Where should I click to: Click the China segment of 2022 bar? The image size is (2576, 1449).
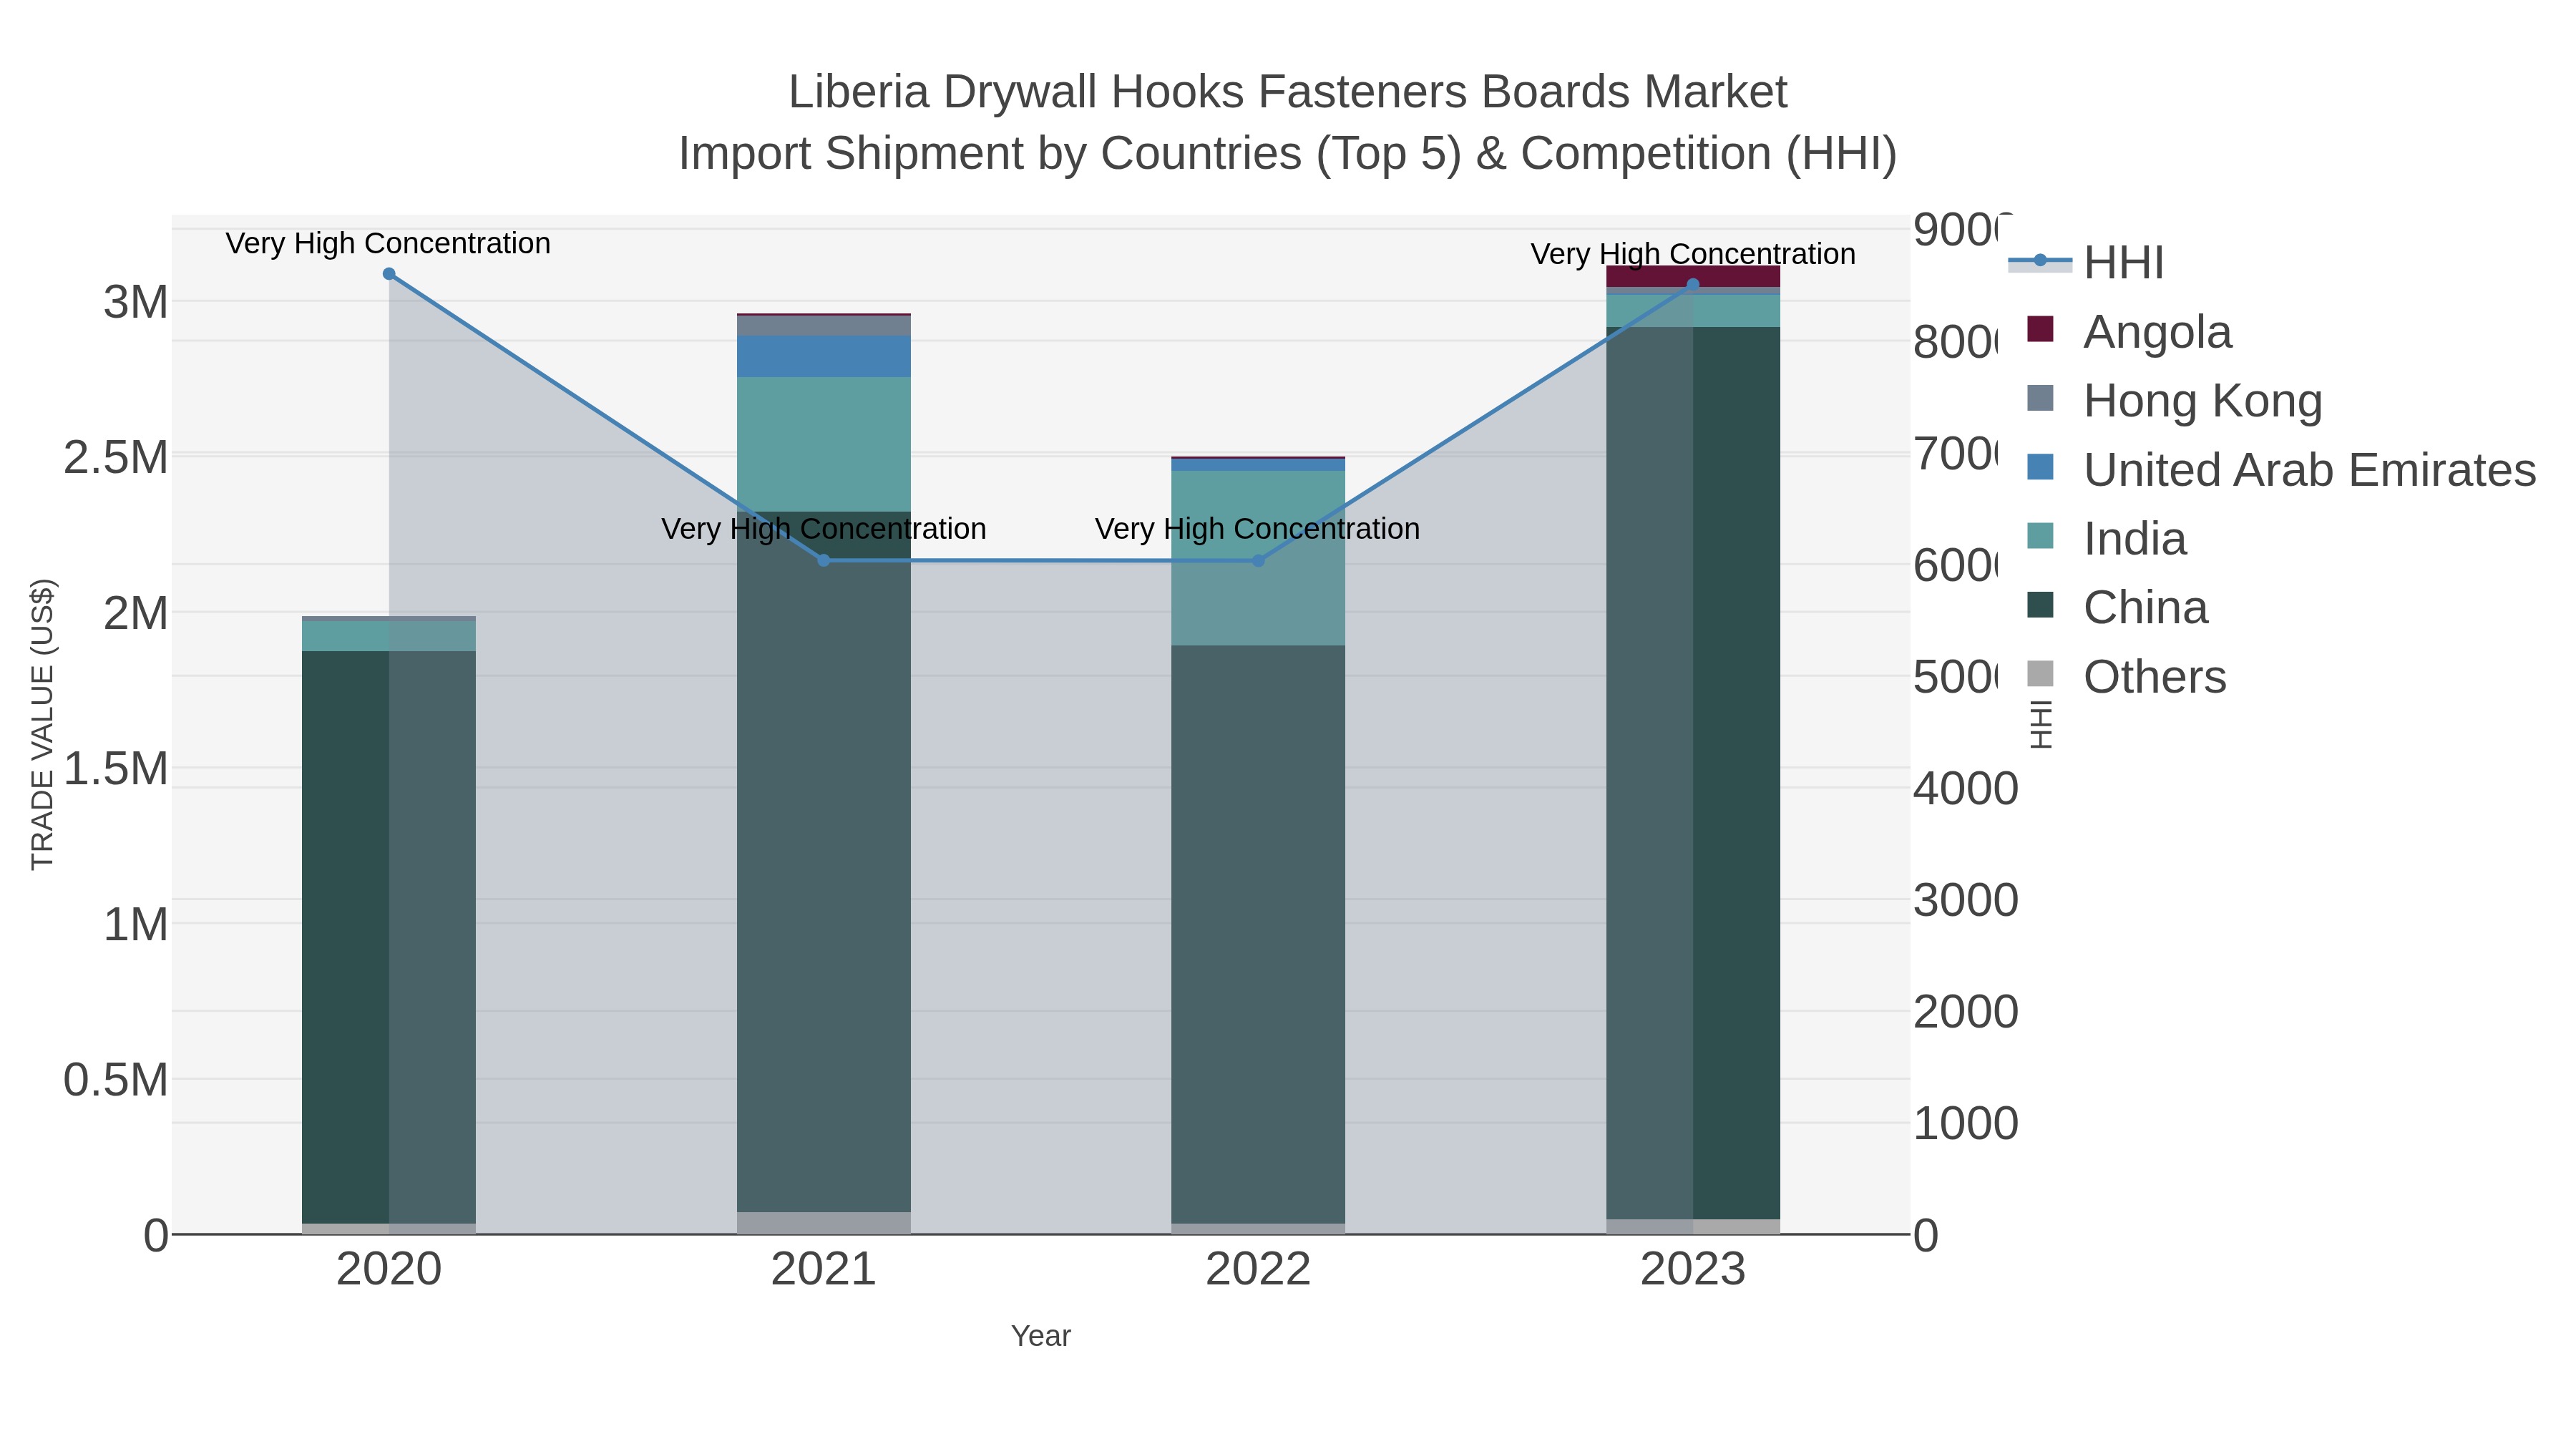[x=1258, y=934]
